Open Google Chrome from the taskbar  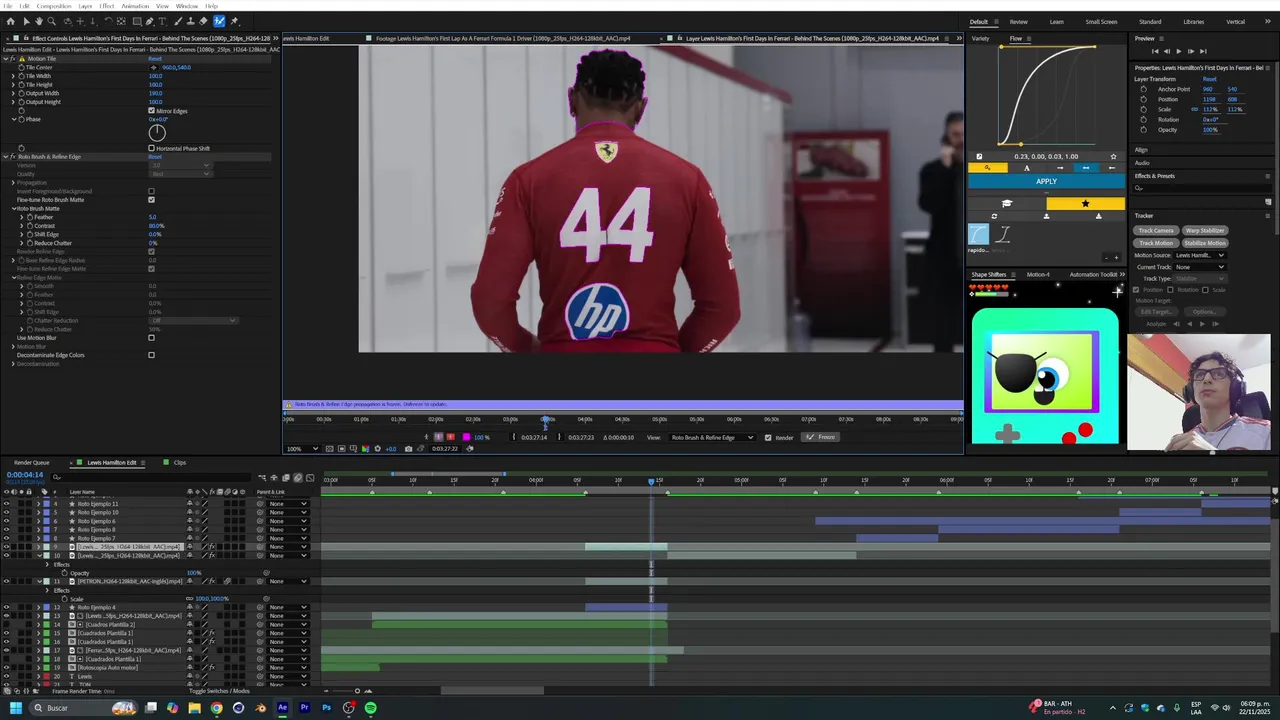click(x=216, y=708)
